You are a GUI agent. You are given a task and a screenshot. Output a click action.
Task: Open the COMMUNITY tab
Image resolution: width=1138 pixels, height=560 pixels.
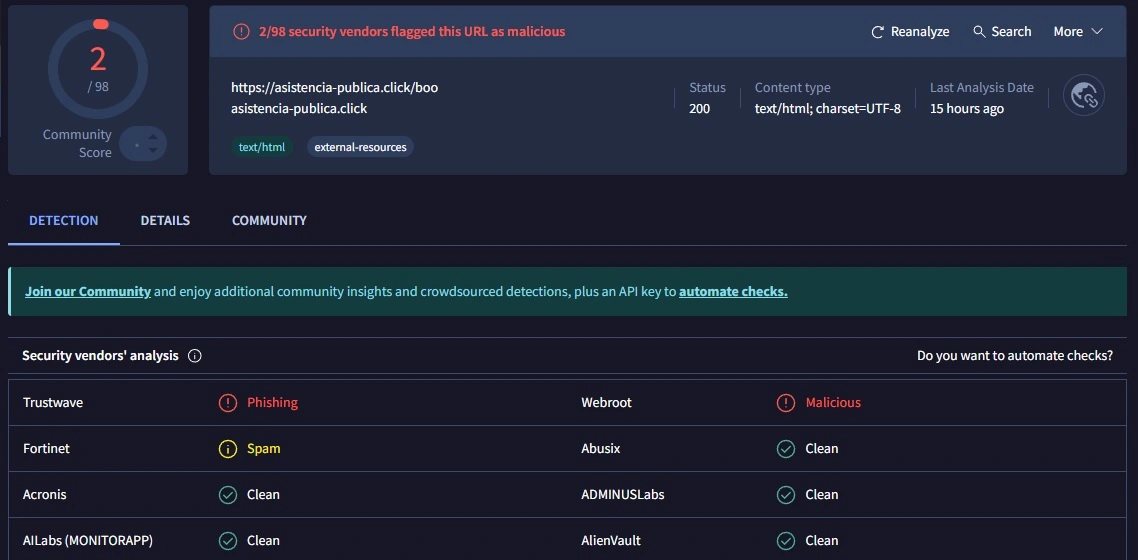[269, 220]
